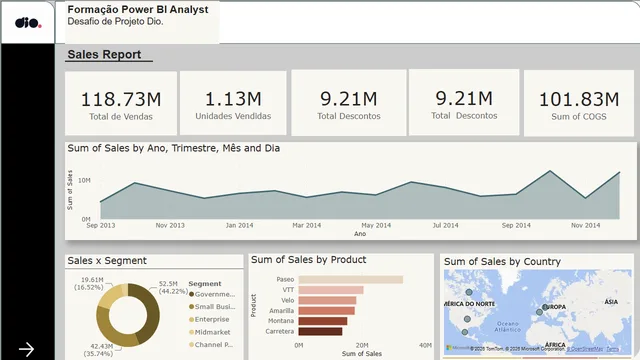Click the dio logo in the sidebar
Screen dimensions: 640x360
click(x=28, y=23)
